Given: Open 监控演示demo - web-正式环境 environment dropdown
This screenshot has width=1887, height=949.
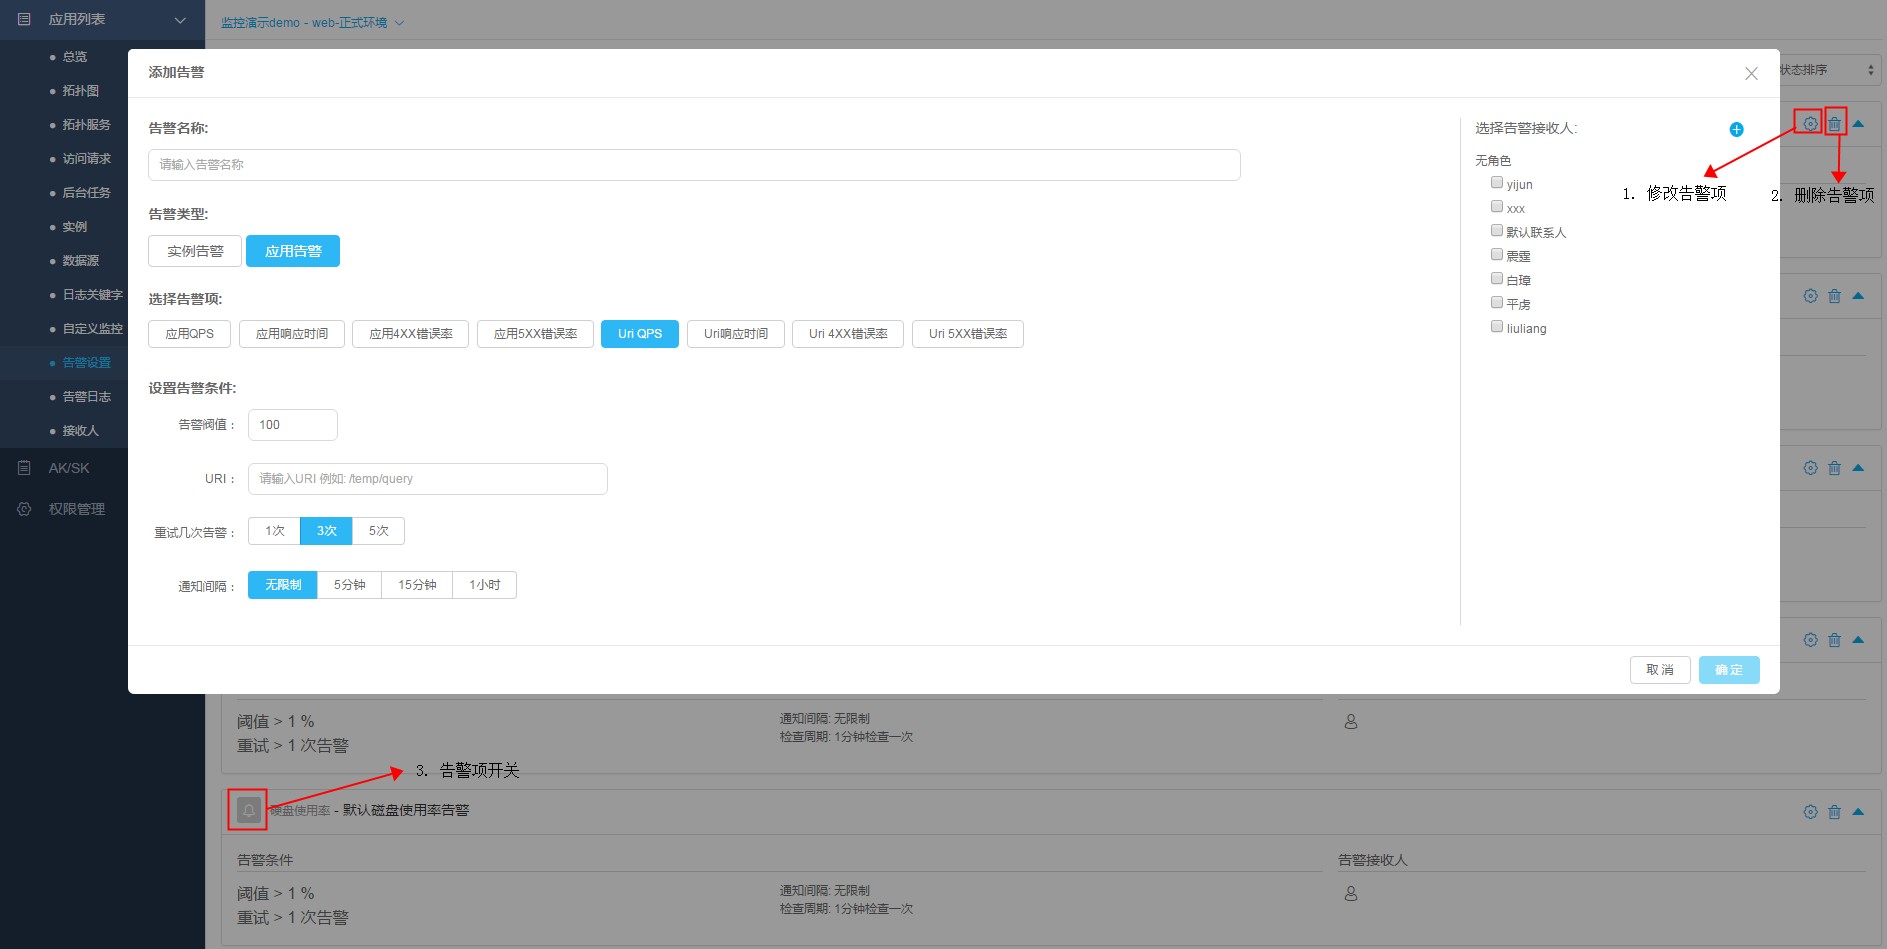Looking at the screenshot, I should pos(312,23).
